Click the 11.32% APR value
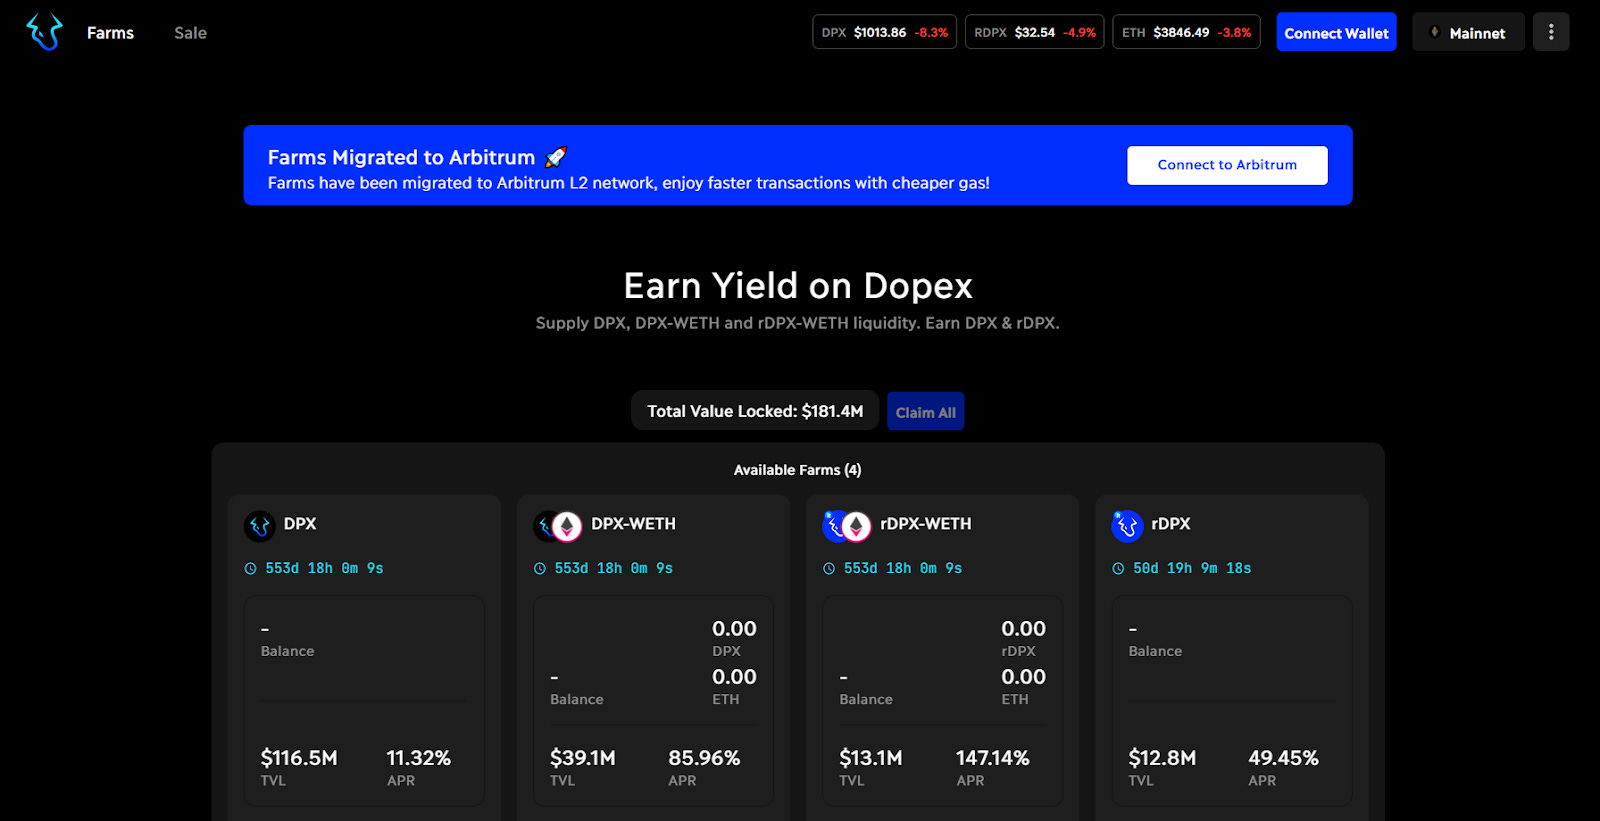Screen dimensions: 1600x821 (419, 758)
